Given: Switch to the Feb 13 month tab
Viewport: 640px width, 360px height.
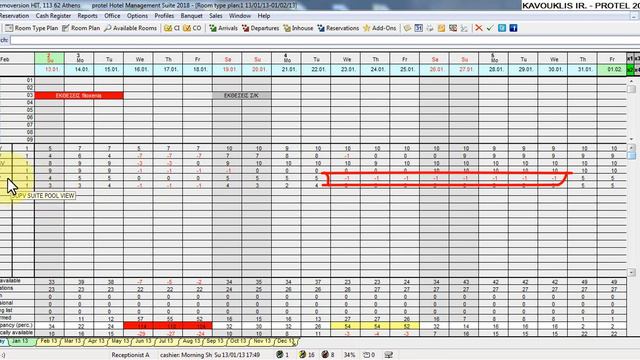Looking at the screenshot, I should (48, 341).
